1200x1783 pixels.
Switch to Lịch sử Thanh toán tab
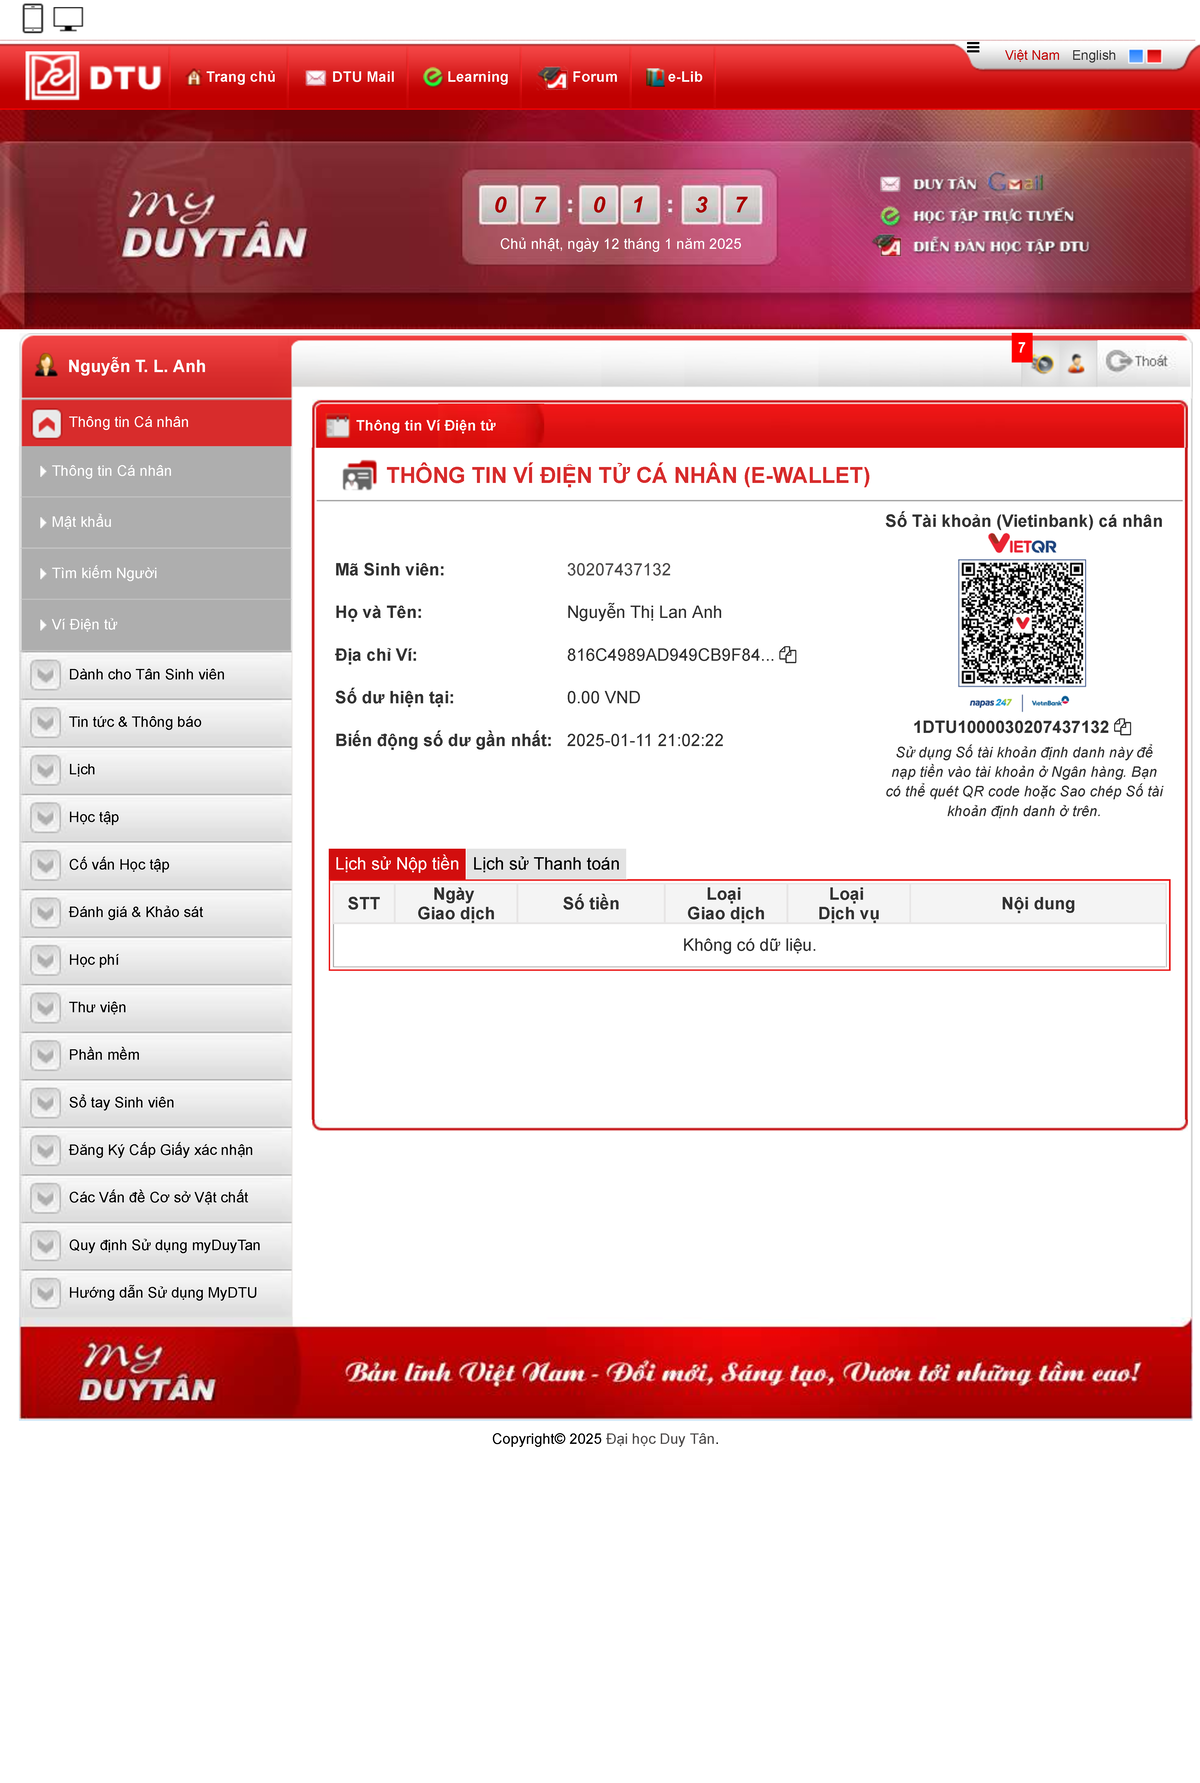tap(546, 864)
